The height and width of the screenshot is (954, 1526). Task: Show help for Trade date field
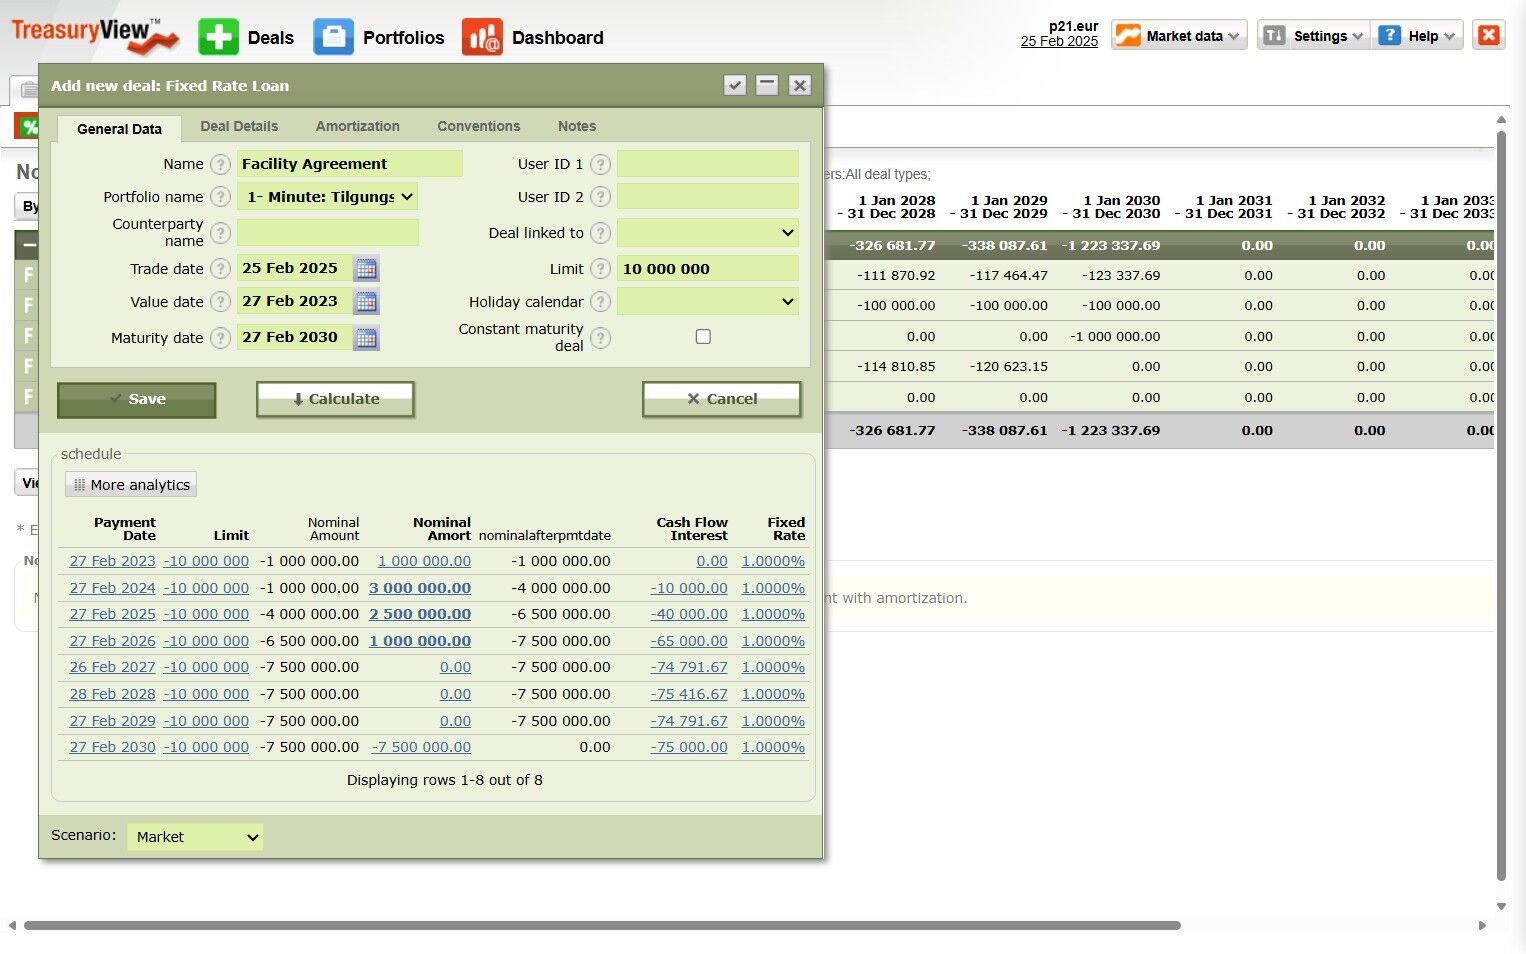coord(221,269)
